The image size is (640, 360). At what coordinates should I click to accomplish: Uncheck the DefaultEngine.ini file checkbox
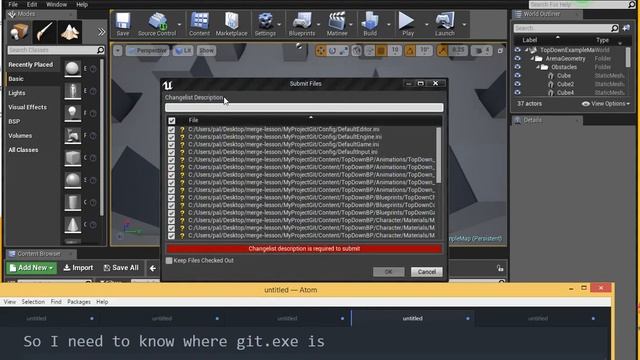click(x=171, y=138)
